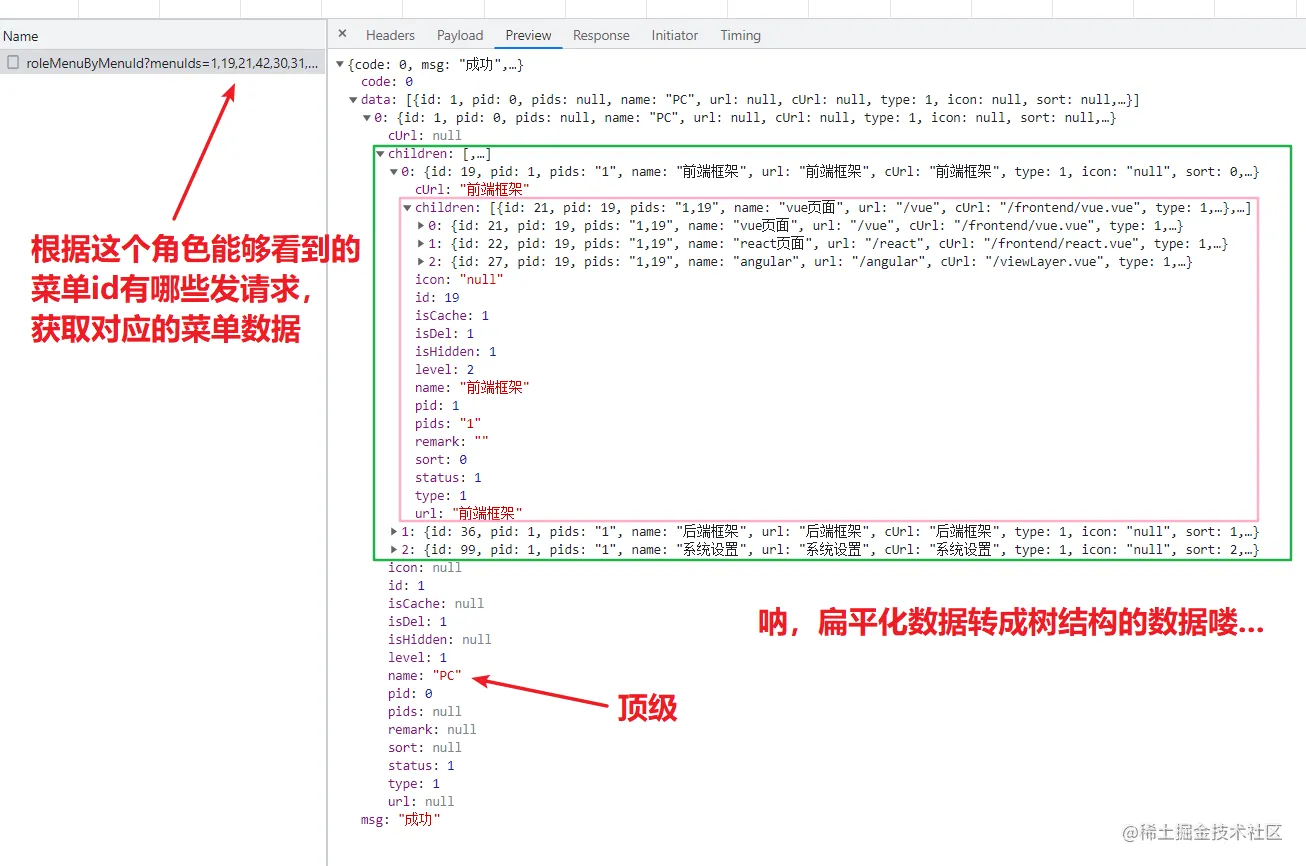This screenshot has width=1306, height=866.
Task: Click the isCache: 1 property
Action: [x=452, y=316]
